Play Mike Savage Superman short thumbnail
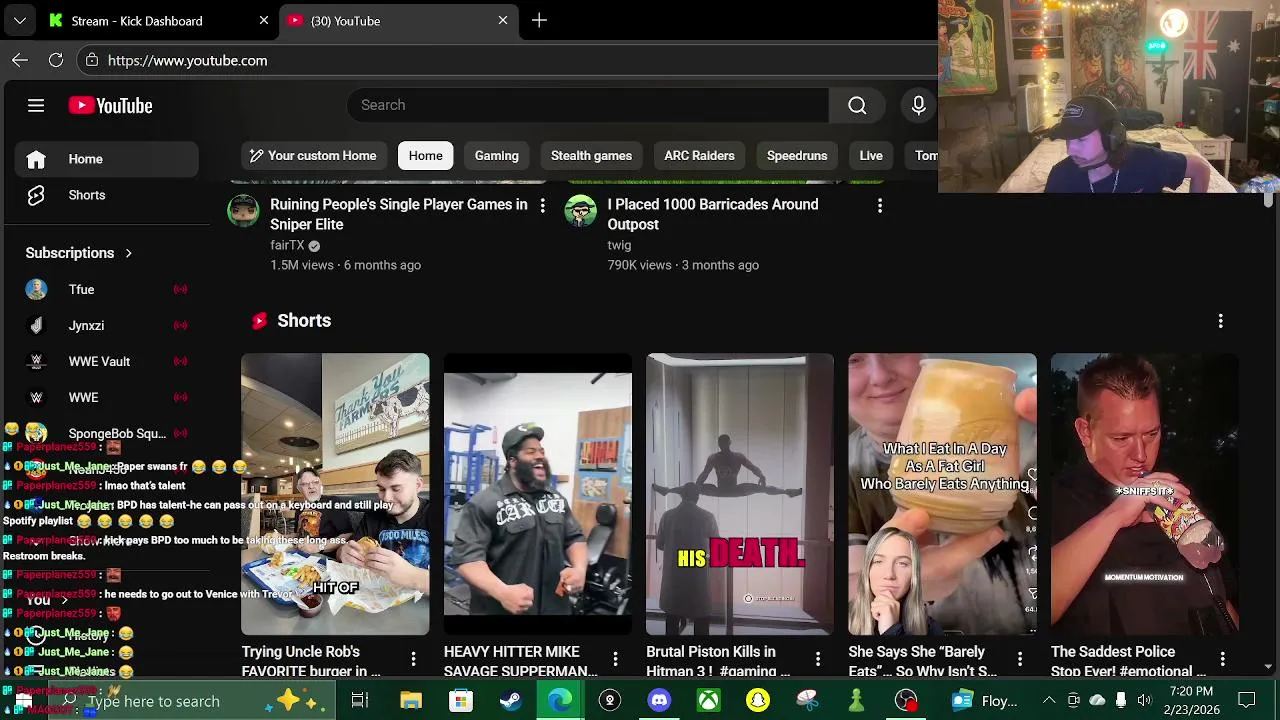Viewport: 1280px width, 720px height. point(538,494)
